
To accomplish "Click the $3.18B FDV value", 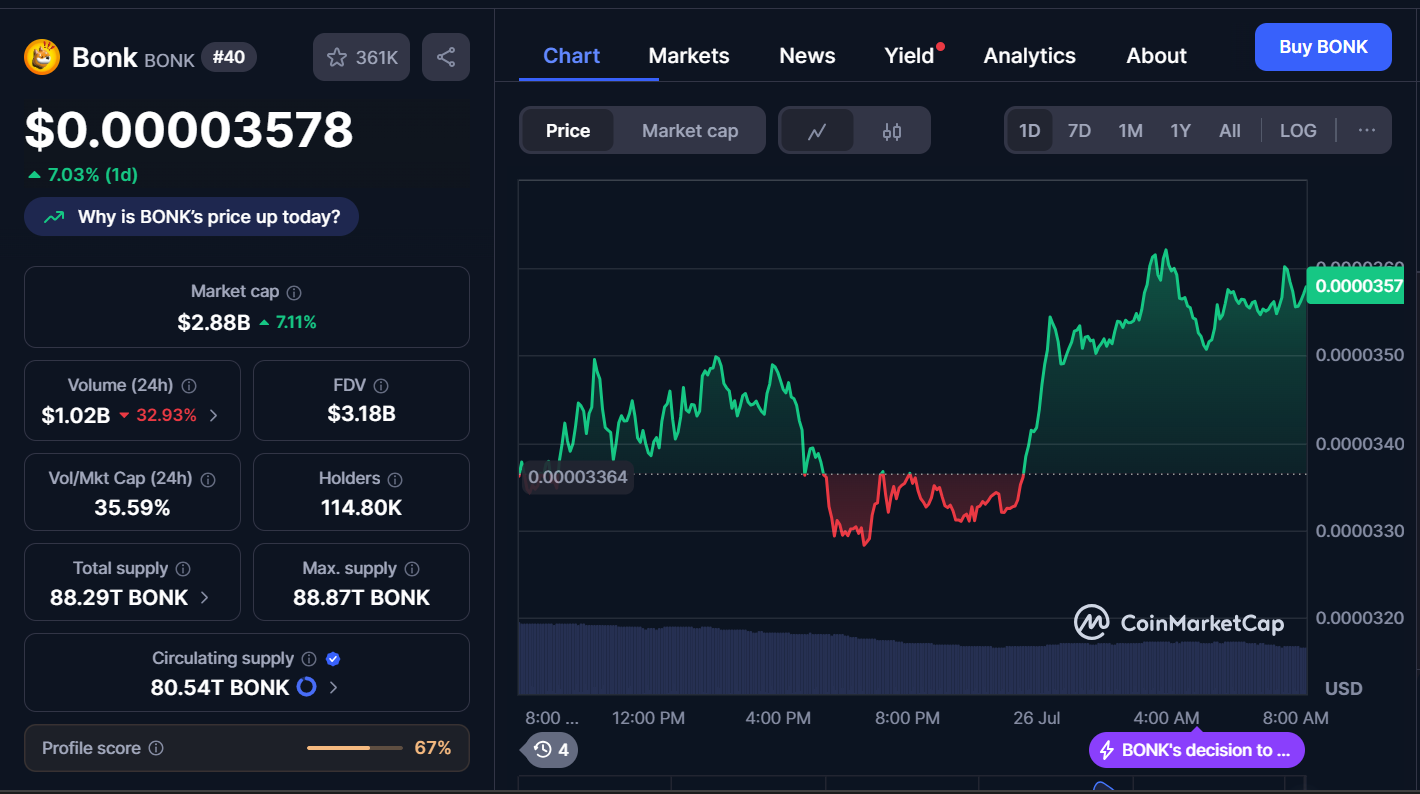I will click(361, 413).
